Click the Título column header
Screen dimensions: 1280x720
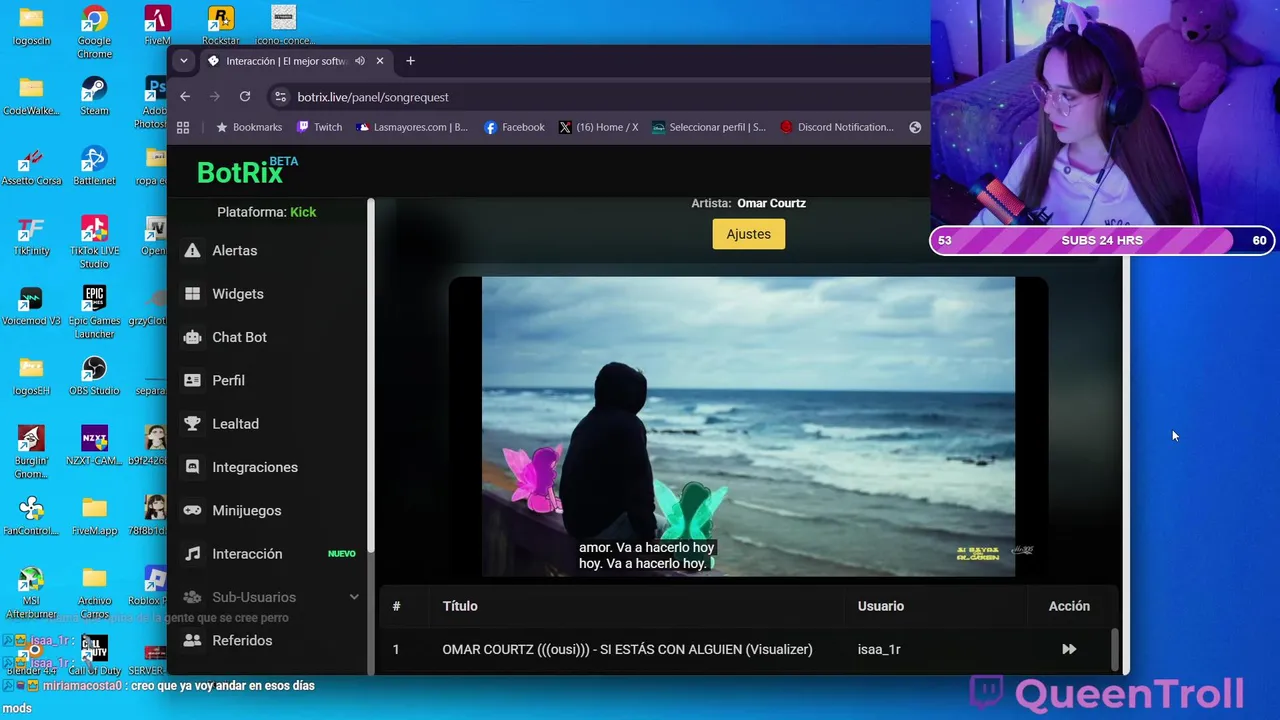coord(460,606)
